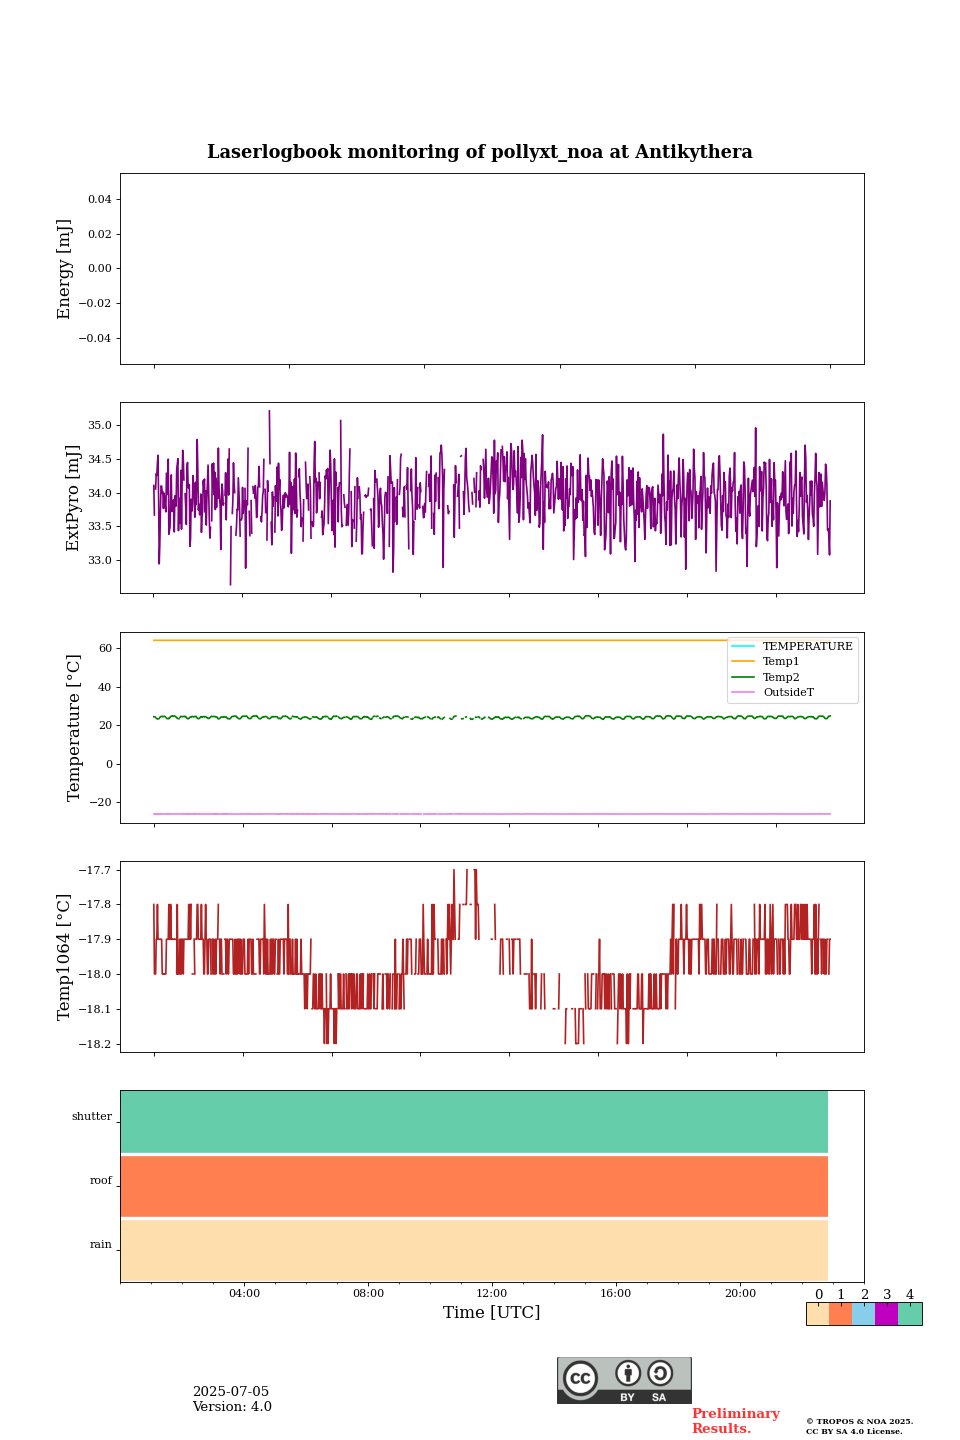Image resolution: width=960 pixels, height=1440 pixels.
Task: Click the -17.7 tick on Temp1064 axis
Action: pos(97,870)
